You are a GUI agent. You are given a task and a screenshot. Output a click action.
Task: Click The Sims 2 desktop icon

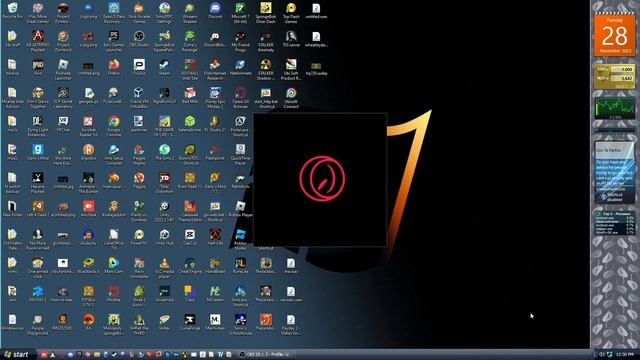pos(164,153)
